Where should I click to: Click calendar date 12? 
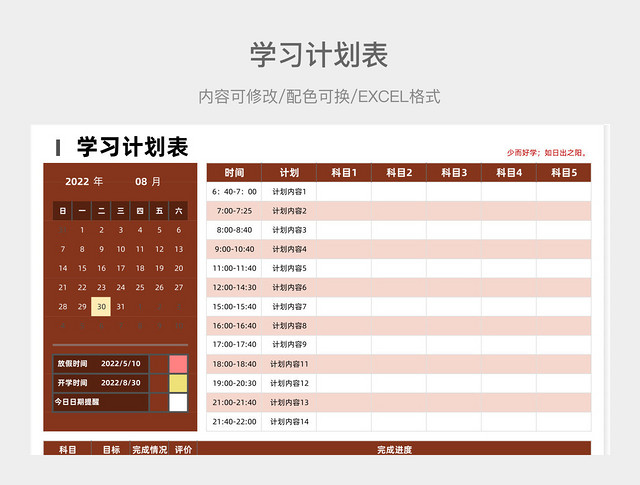[x=159, y=249]
